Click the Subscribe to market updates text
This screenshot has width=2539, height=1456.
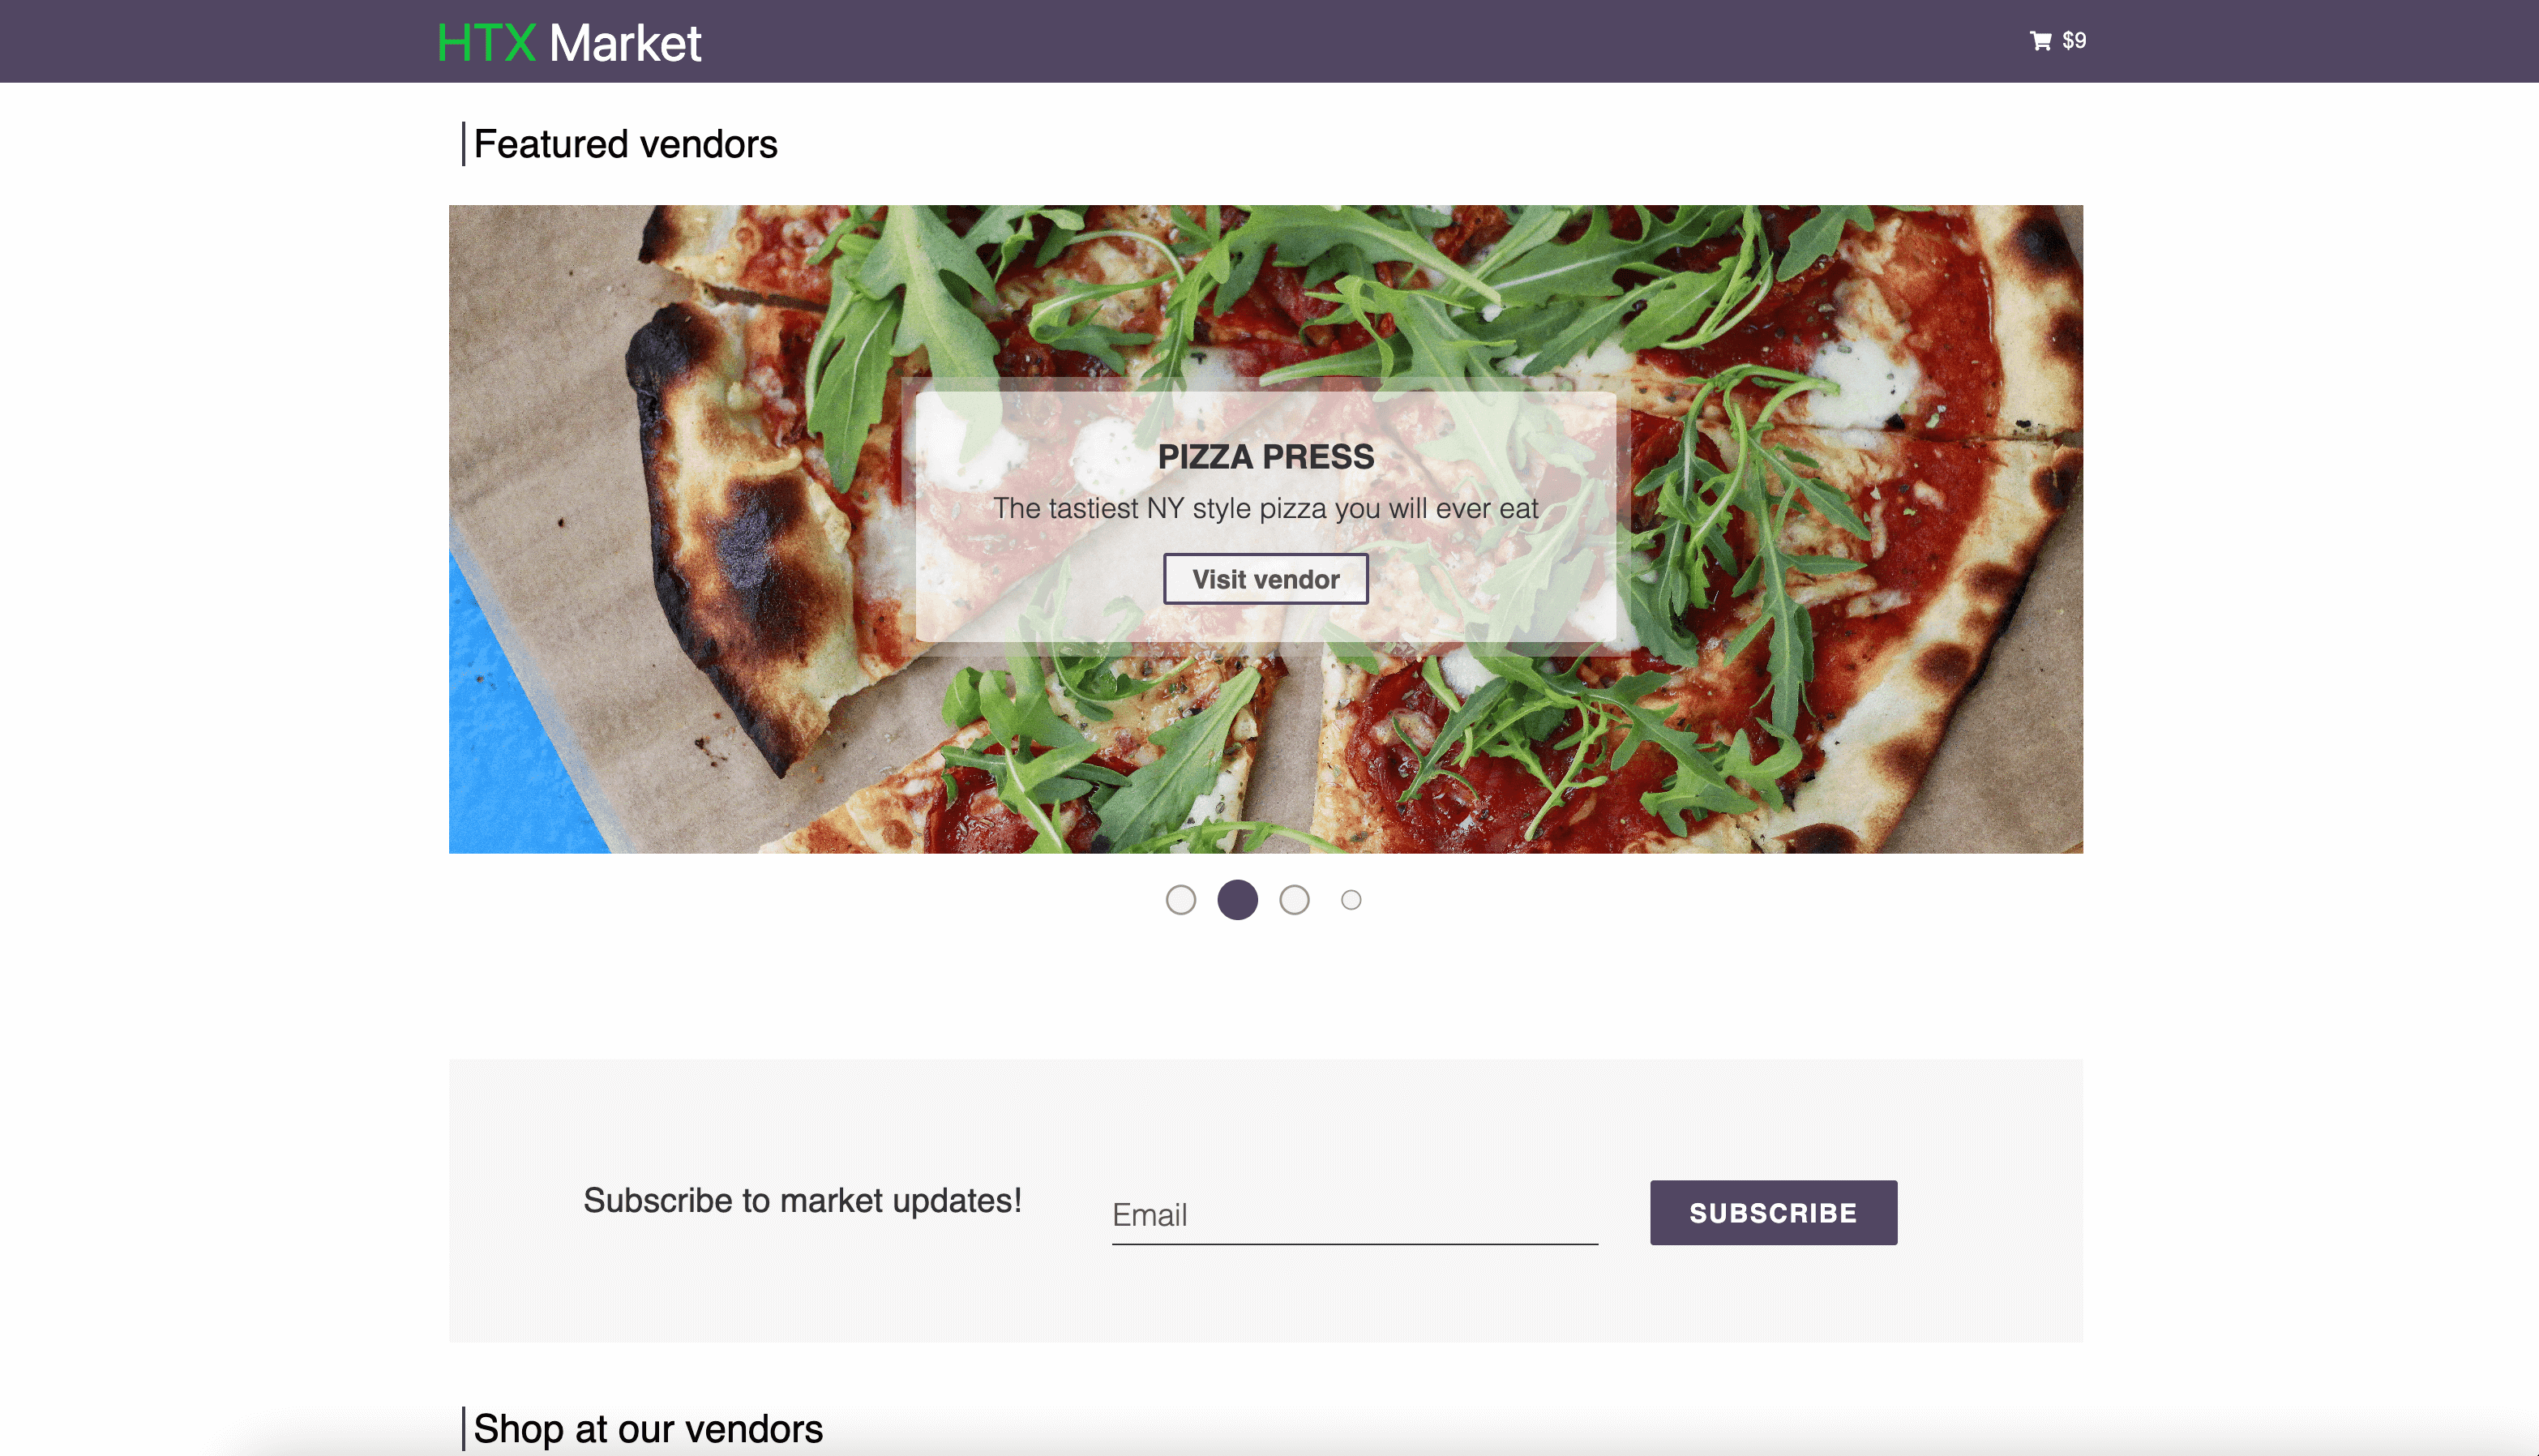[x=802, y=1200]
